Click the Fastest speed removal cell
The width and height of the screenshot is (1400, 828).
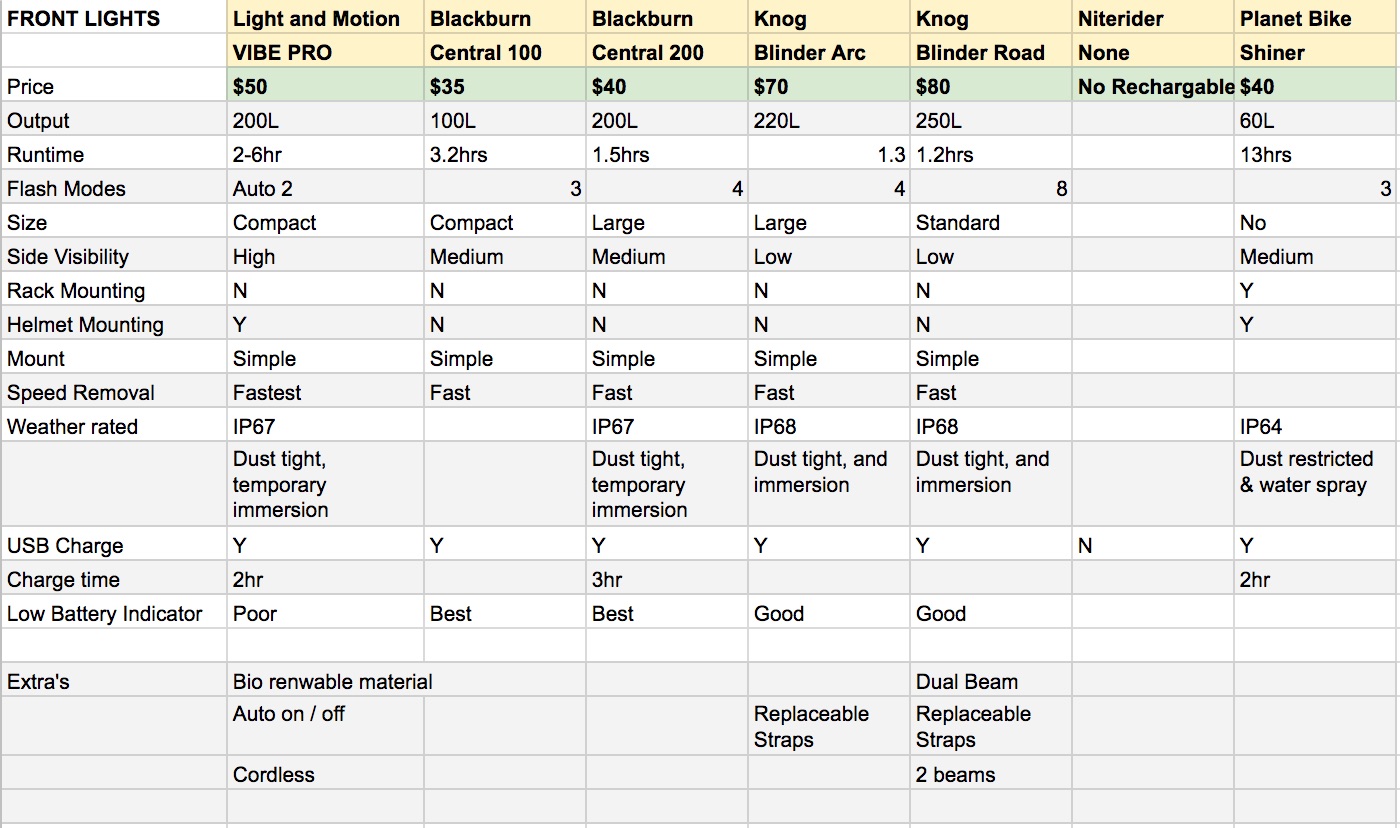[326, 392]
